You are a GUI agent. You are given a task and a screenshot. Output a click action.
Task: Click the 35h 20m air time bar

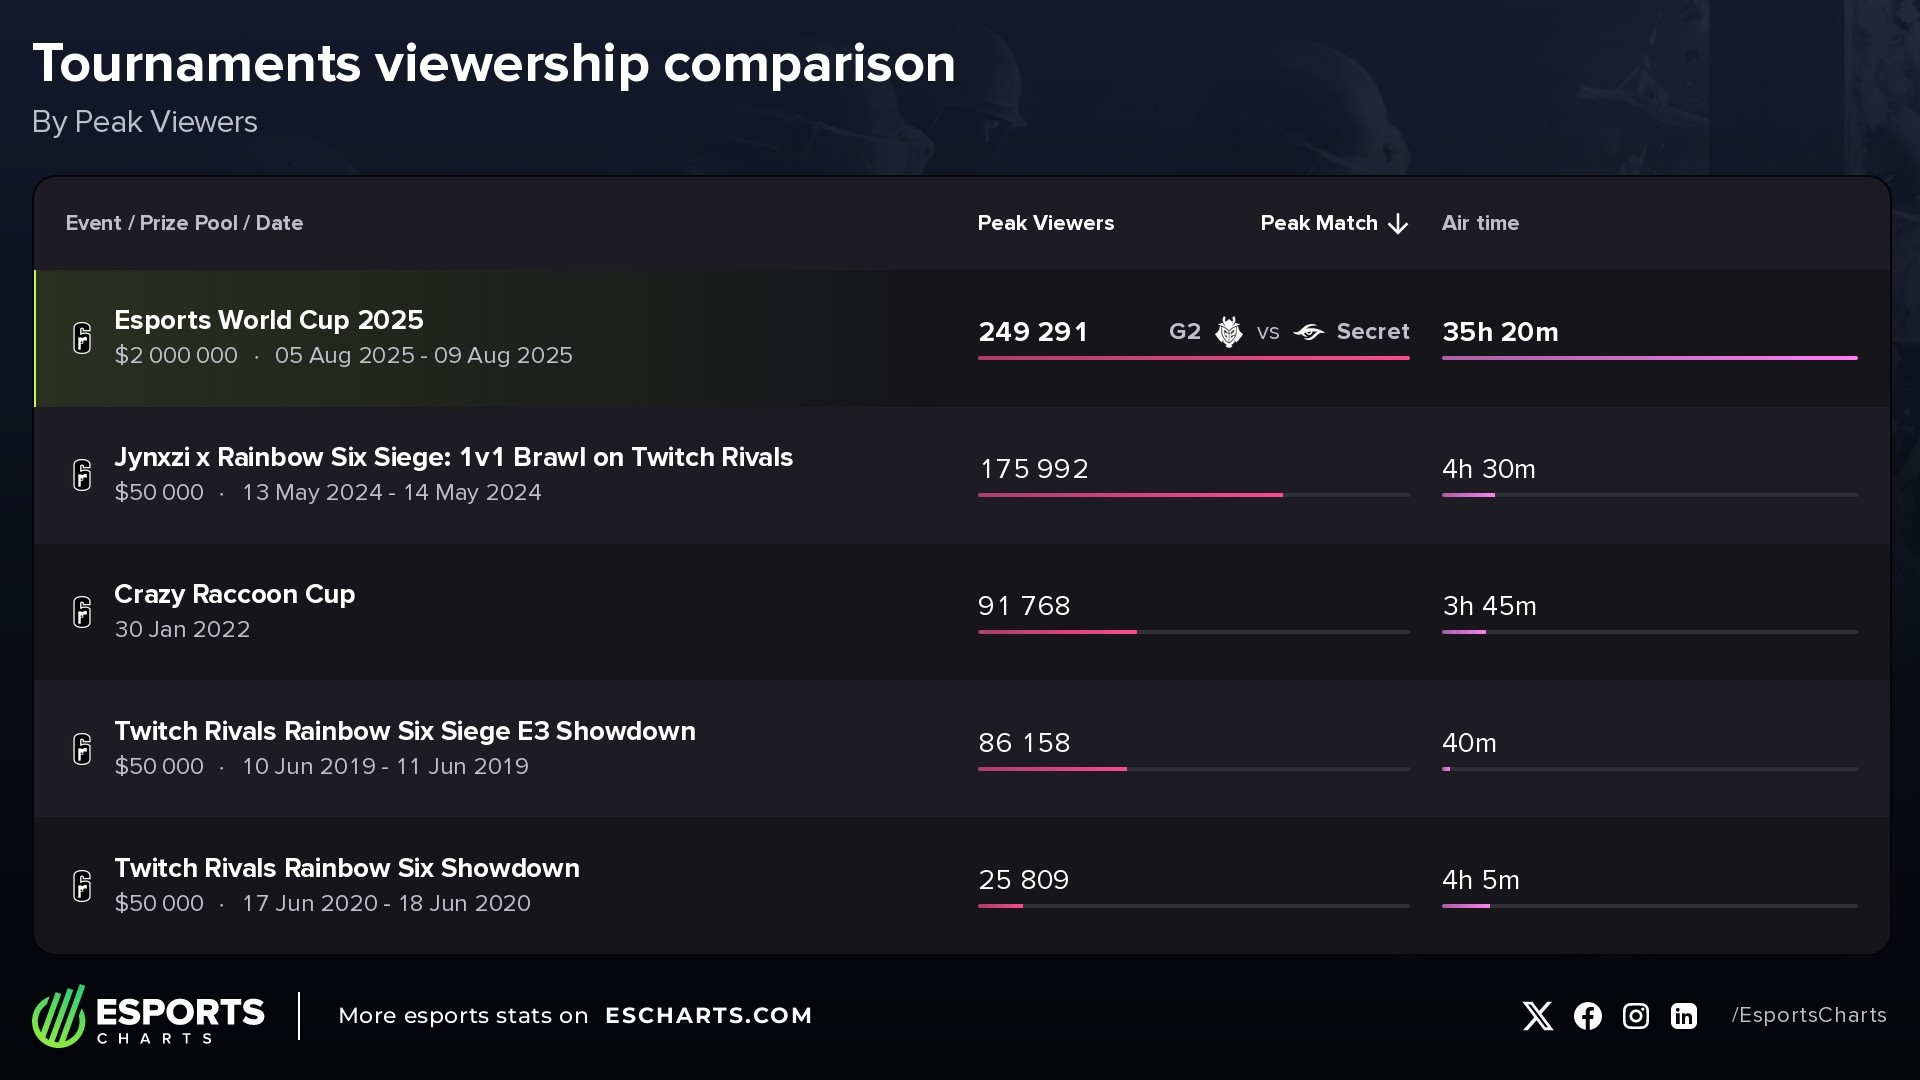pos(1649,358)
